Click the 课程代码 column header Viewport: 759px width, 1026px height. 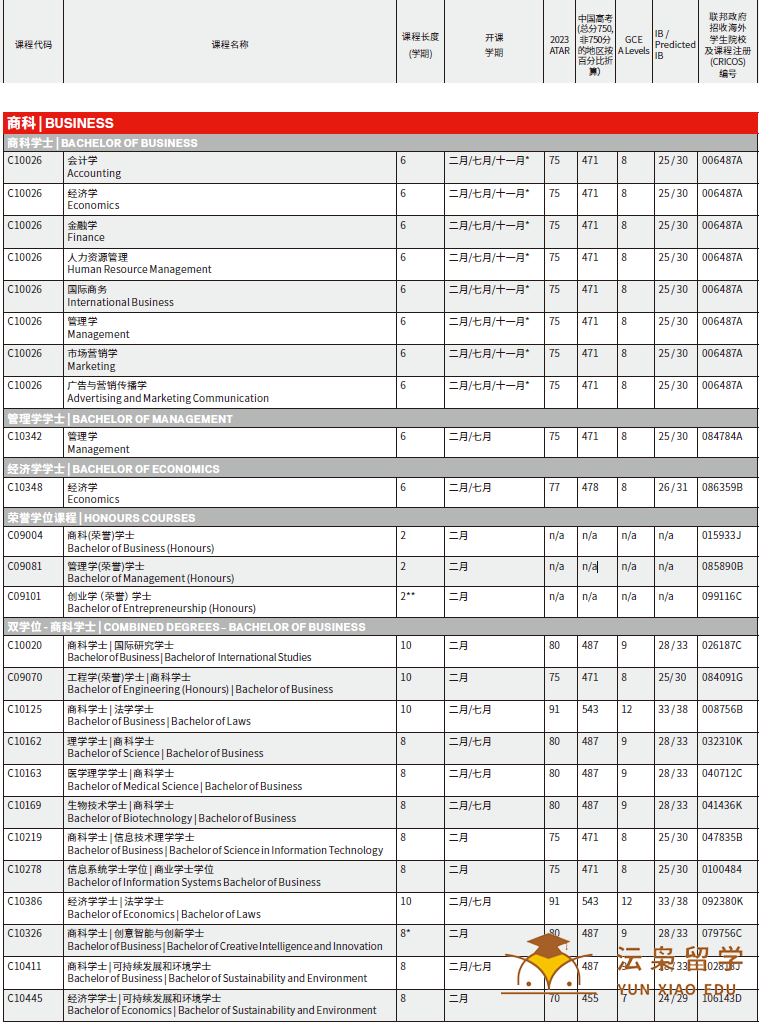click(33, 44)
